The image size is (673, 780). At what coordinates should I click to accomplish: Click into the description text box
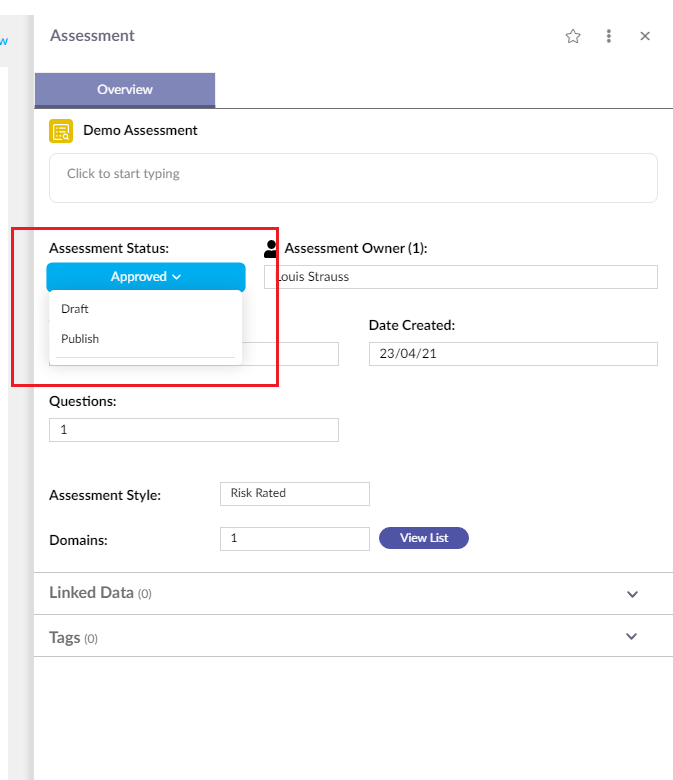coord(353,178)
